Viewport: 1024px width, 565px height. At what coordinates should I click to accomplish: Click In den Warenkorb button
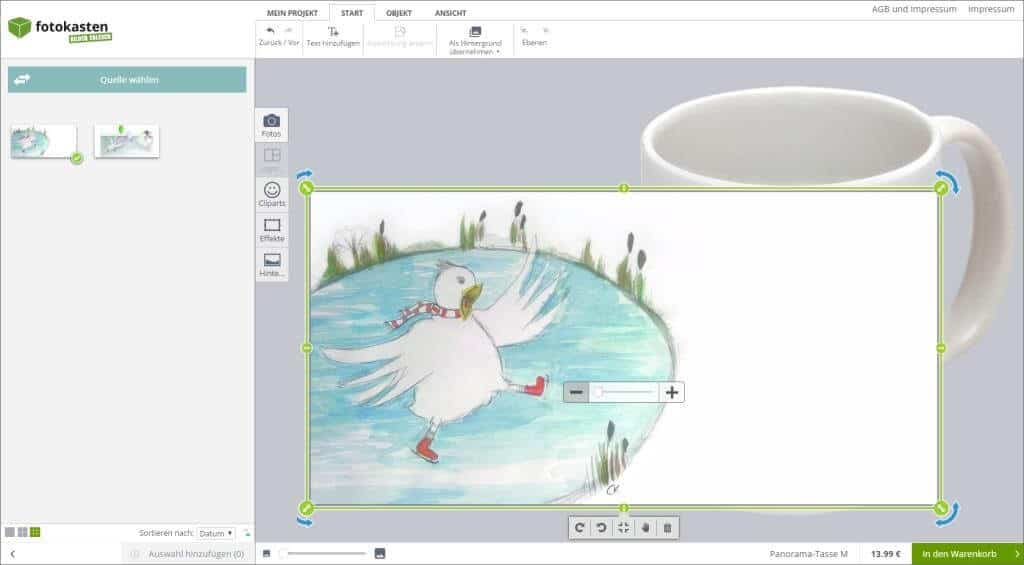pyautogui.click(x=967, y=554)
